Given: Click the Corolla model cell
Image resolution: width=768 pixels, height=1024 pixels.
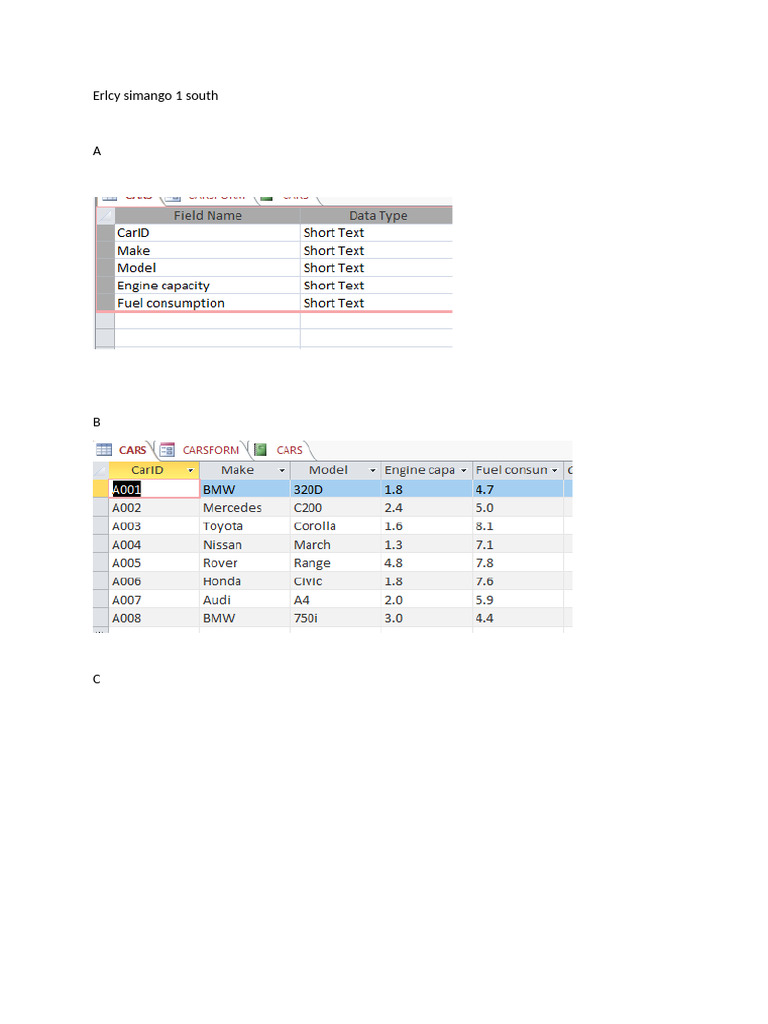Looking at the screenshot, I should [336, 526].
